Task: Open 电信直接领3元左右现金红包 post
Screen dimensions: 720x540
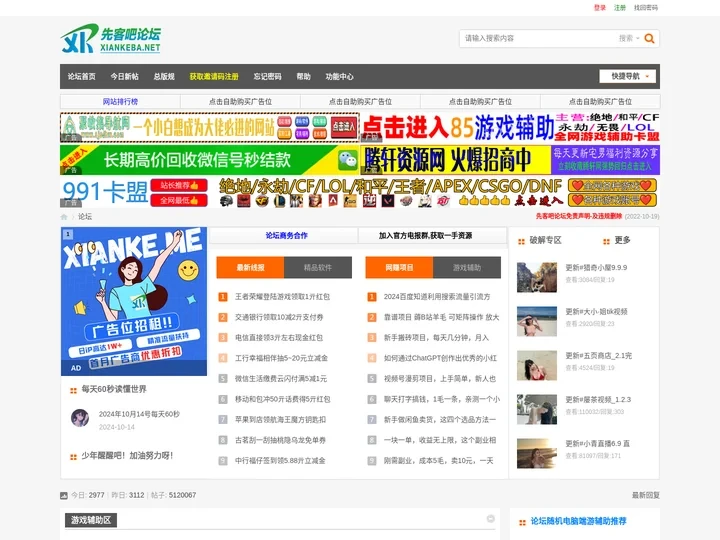Action: click(279, 338)
